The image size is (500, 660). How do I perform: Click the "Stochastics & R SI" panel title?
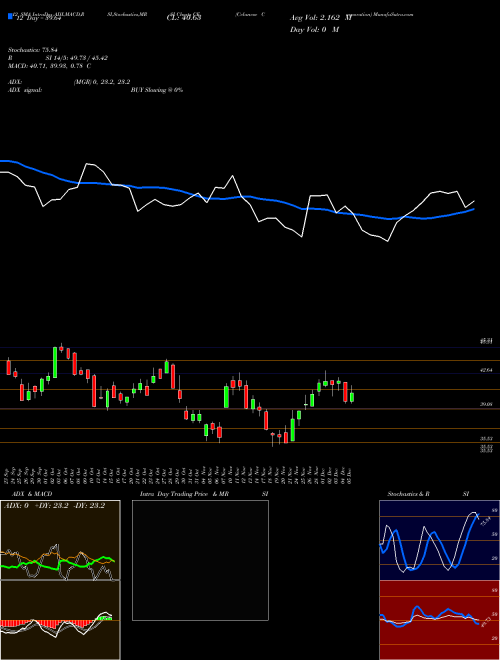point(428,494)
